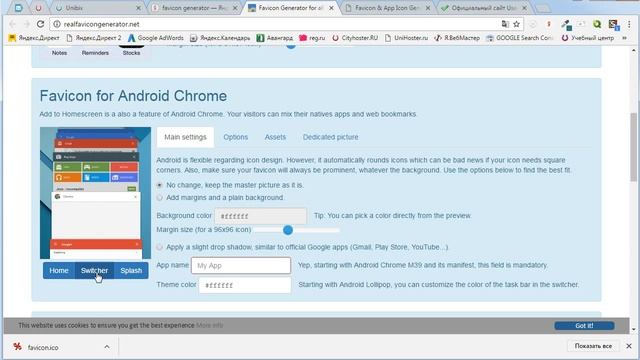Click the translate page icon
The width and height of the screenshot is (640, 360).
505,24
